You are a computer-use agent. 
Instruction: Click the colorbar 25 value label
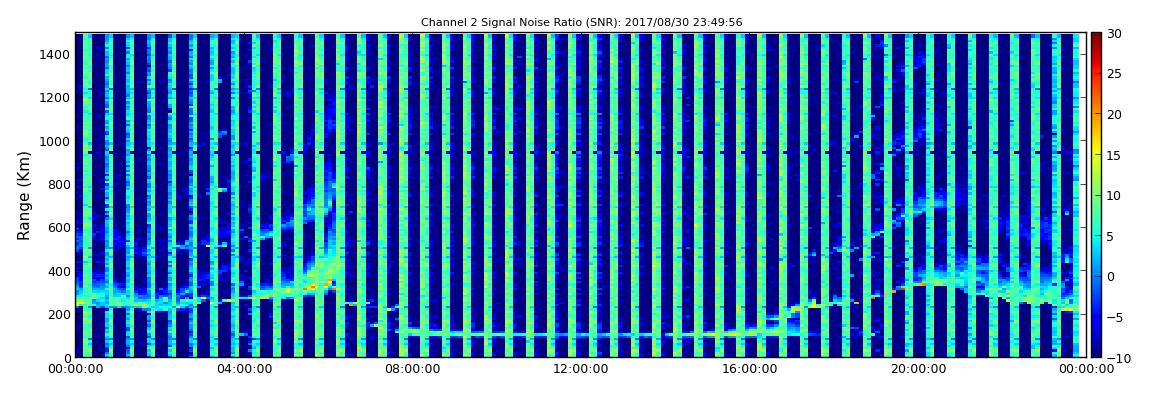pyautogui.click(x=1116, y=73)
